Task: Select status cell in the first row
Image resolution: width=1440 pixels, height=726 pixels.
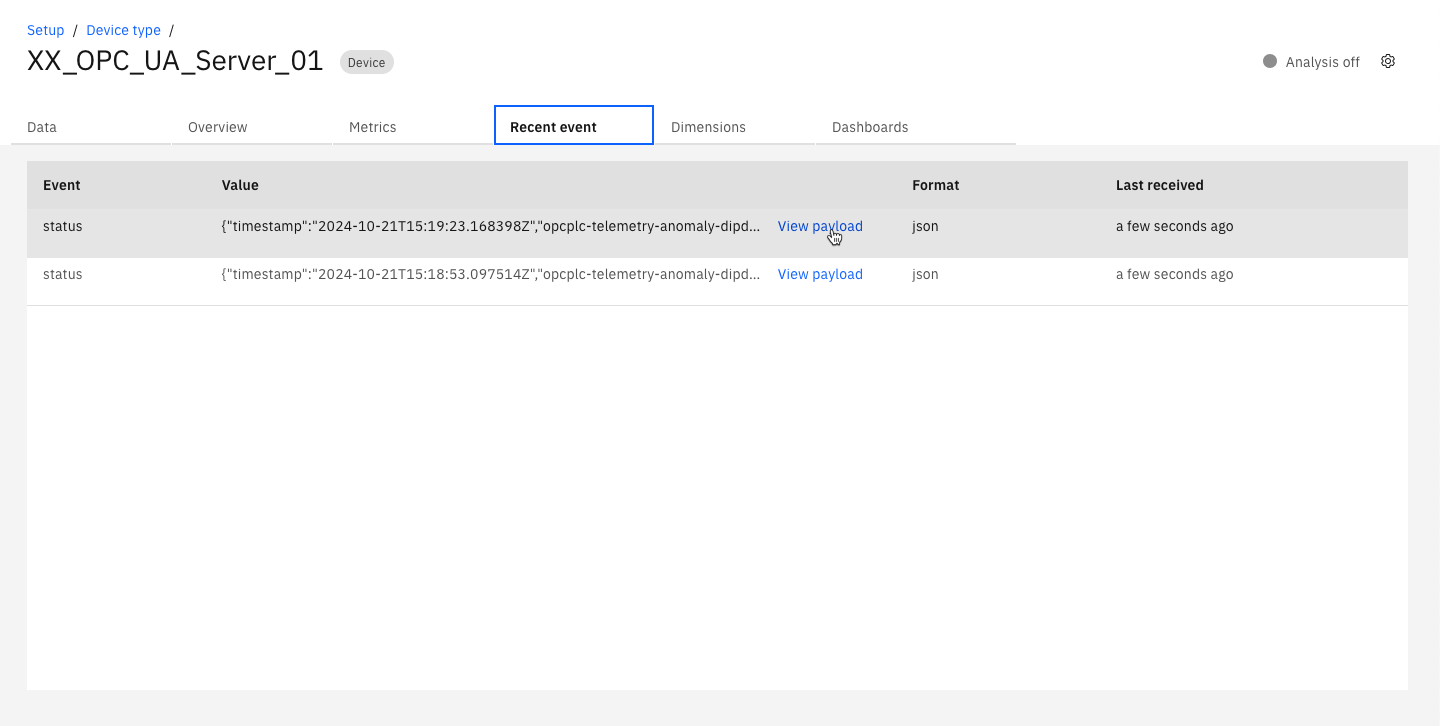Action: coord(63,226)
